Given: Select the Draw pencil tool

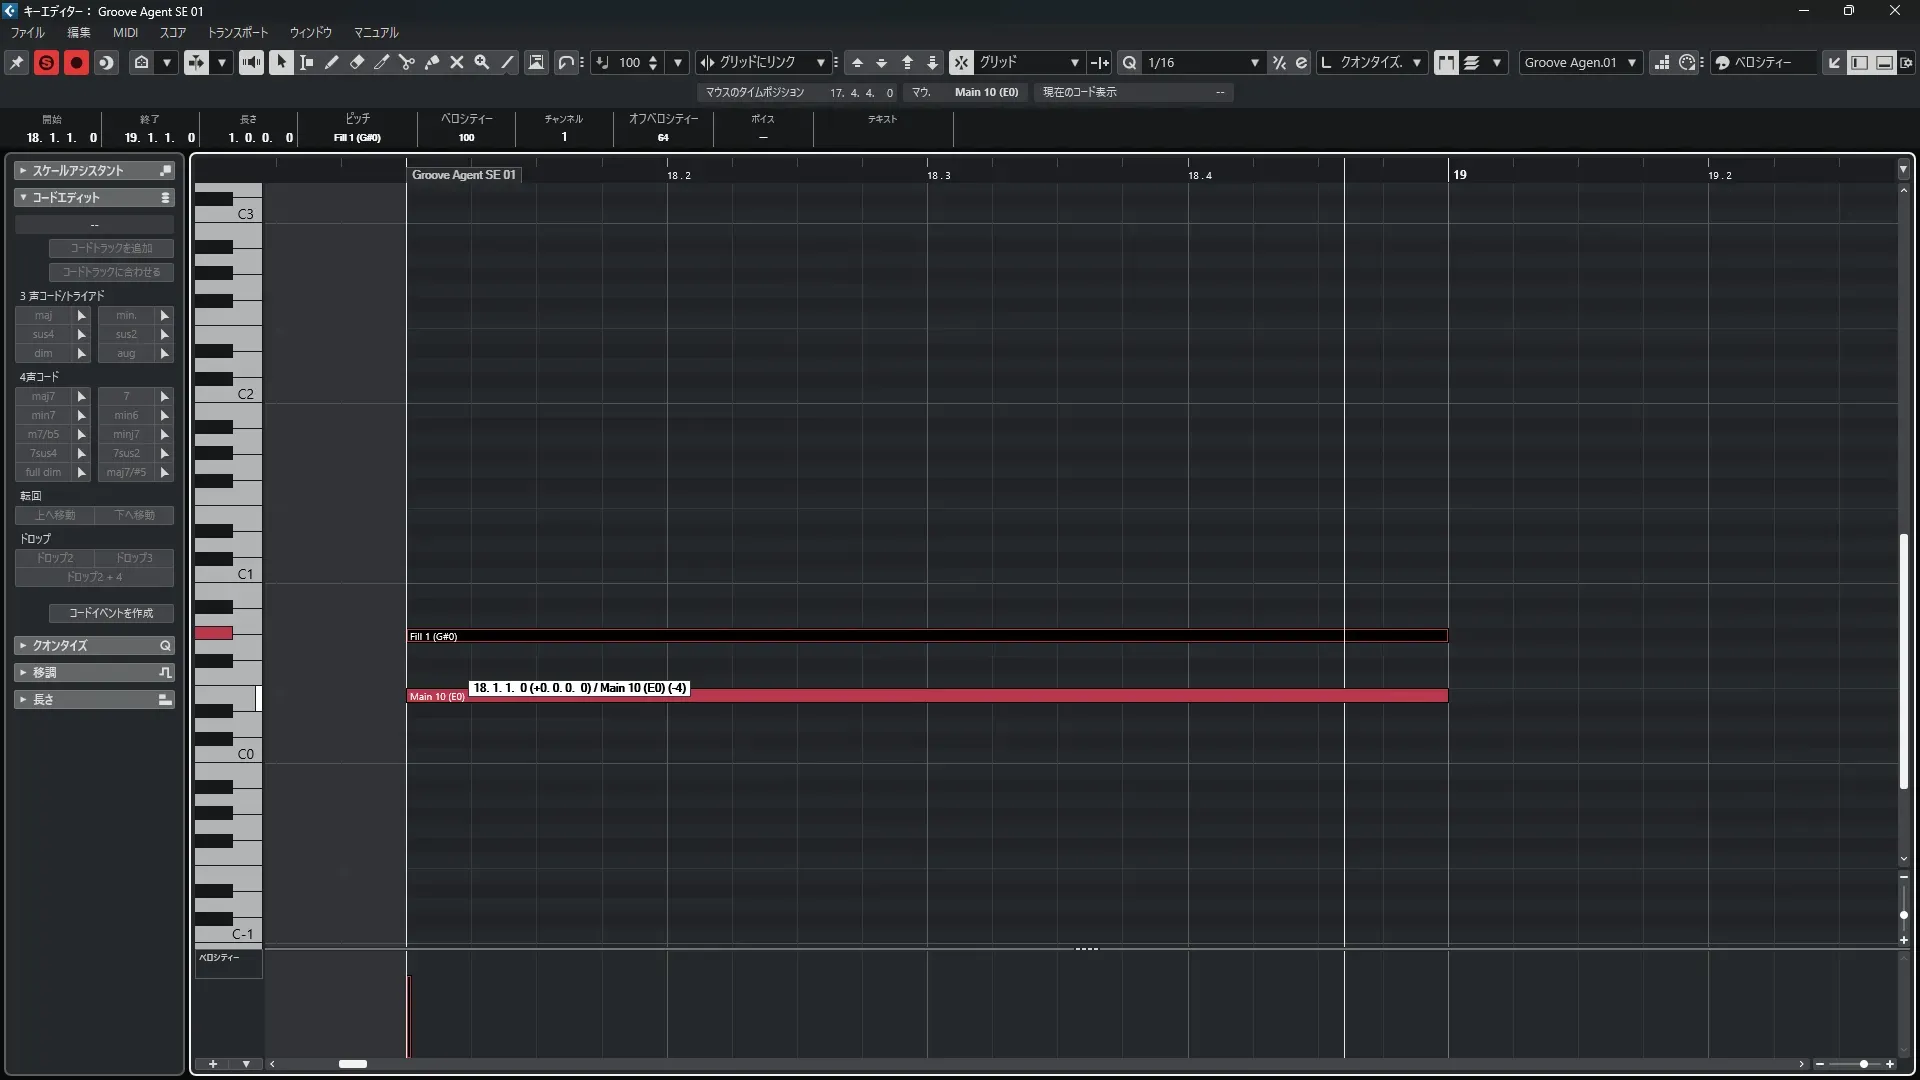Looking at the screenshot, I should pos(331,62).
